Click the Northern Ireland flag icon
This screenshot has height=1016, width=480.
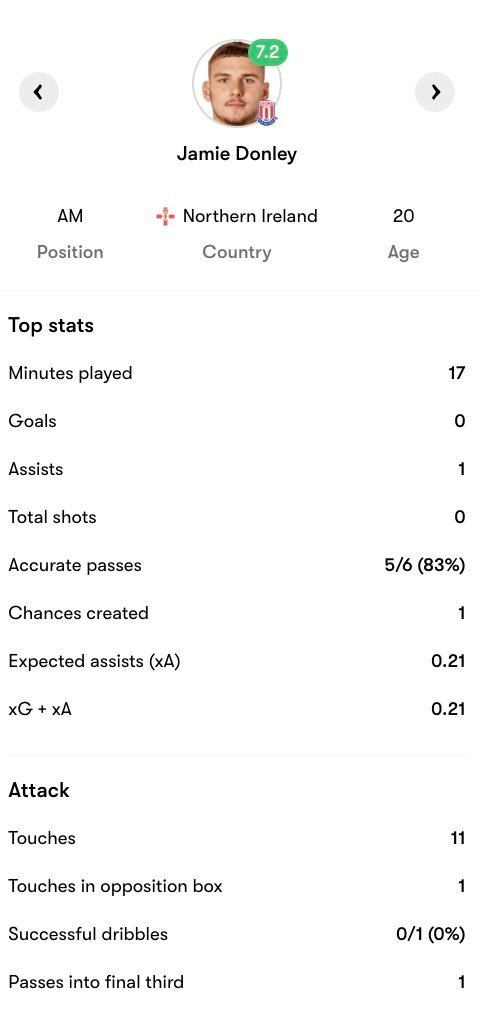coord(166,216)
